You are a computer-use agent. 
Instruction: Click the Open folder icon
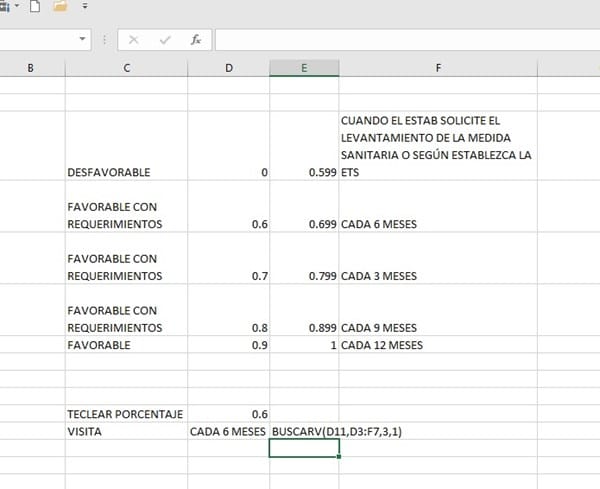coord(60,6)
